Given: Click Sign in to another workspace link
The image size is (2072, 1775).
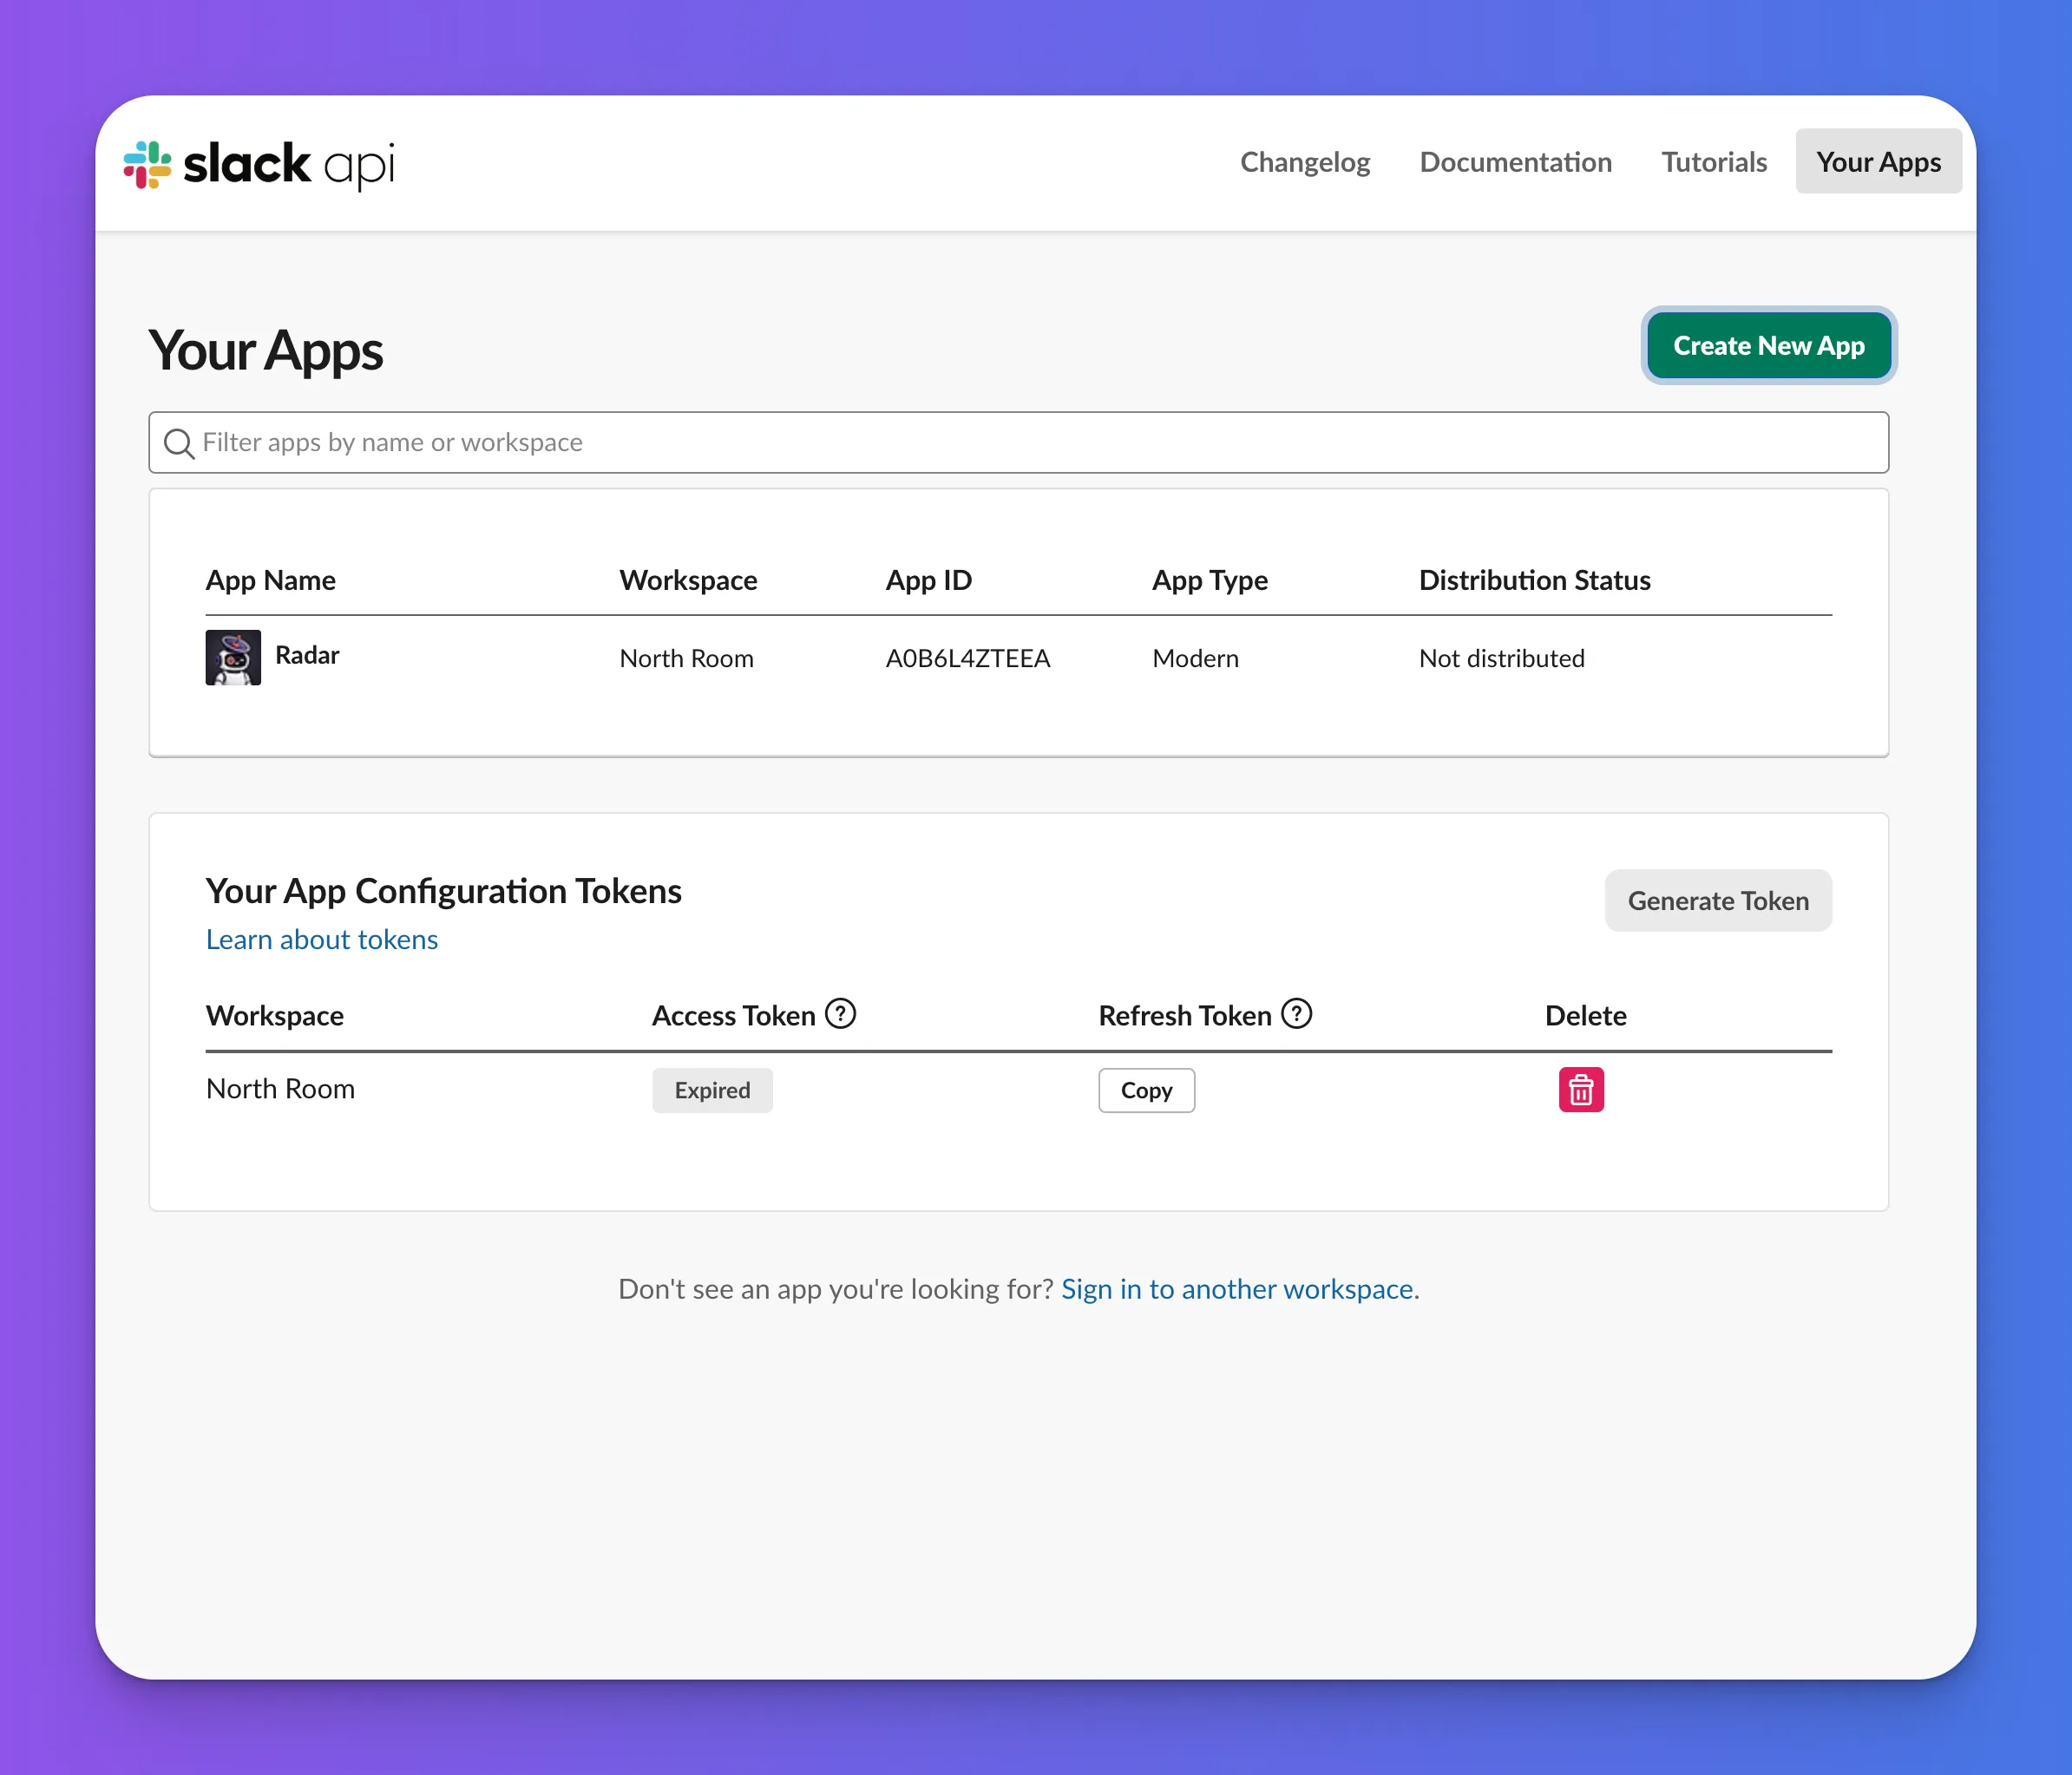Looking at the screenshot, I should click(x=1237, y=1289).
